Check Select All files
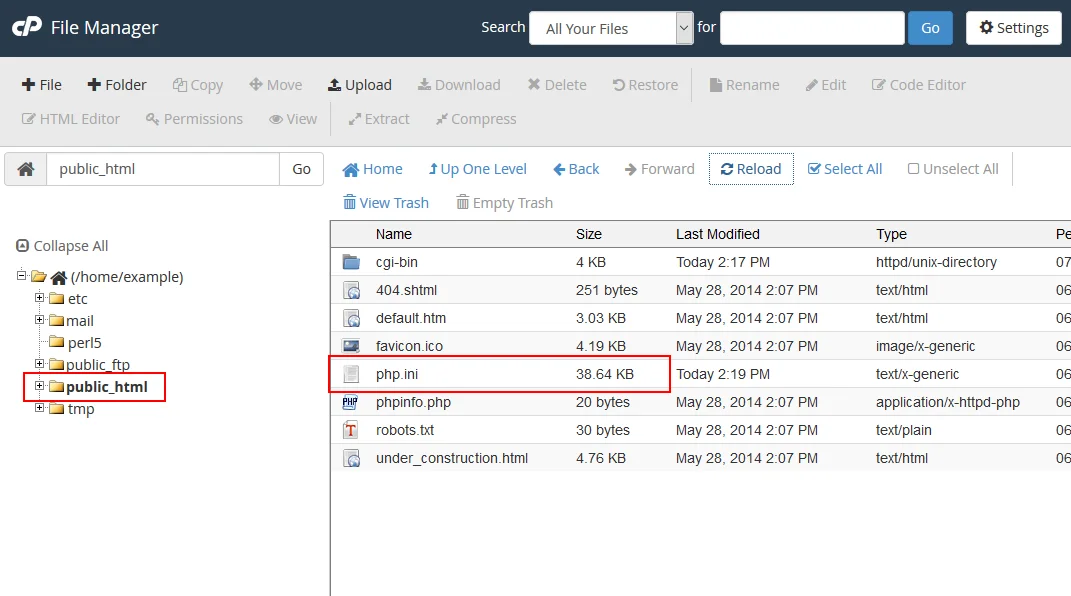The image size is (1071, 596). 845,169
